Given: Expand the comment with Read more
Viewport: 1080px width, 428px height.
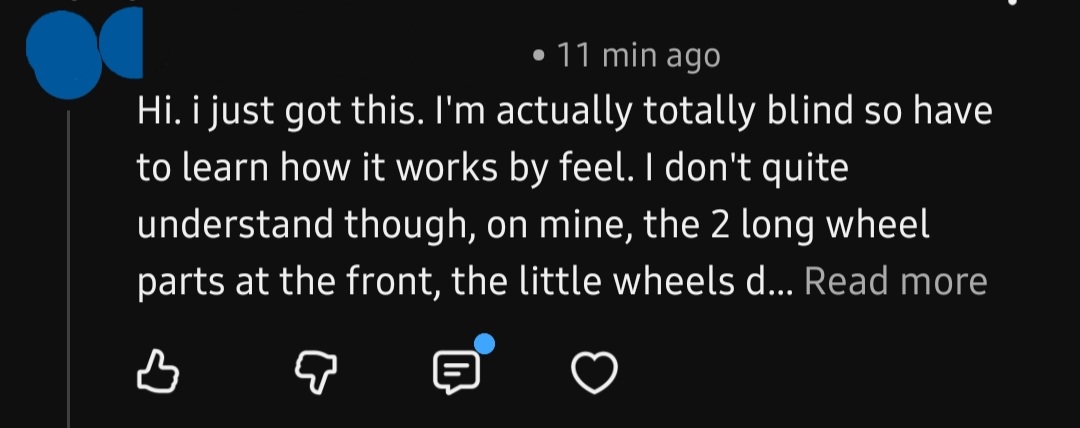Looking at the screenshot, I should [895, 282].
